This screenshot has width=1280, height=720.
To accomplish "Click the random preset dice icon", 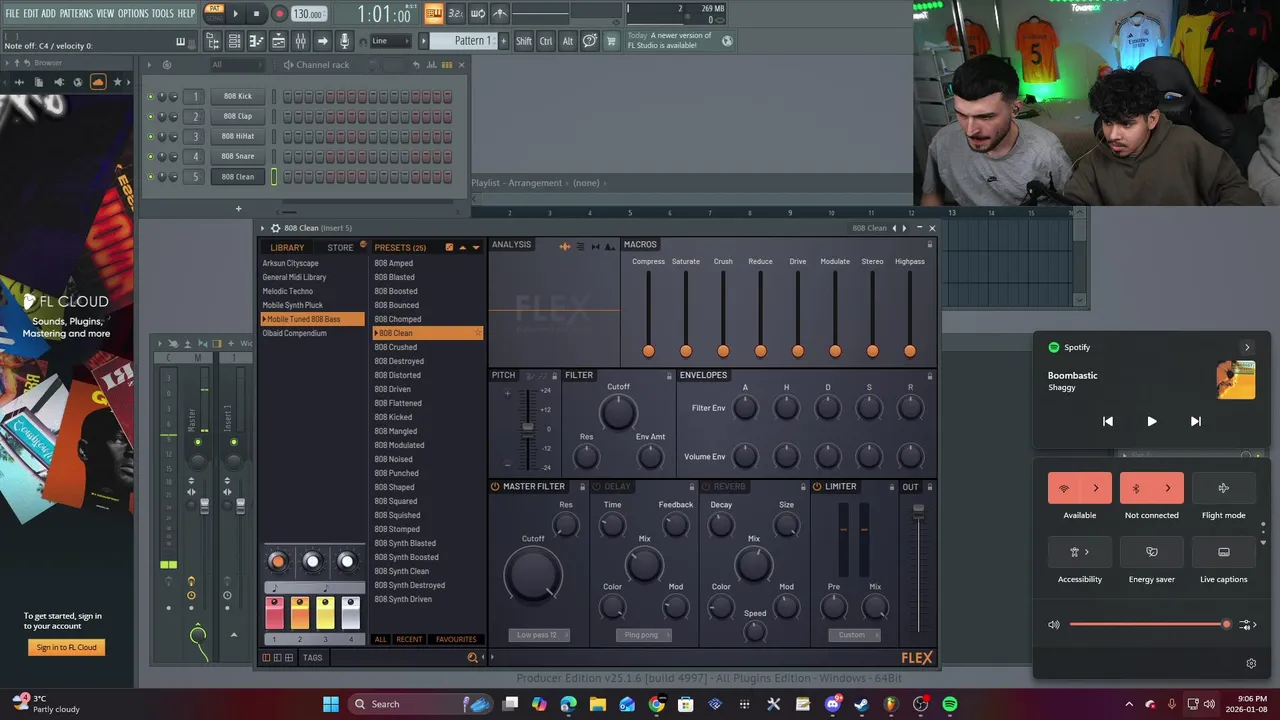I will (449, 247).
